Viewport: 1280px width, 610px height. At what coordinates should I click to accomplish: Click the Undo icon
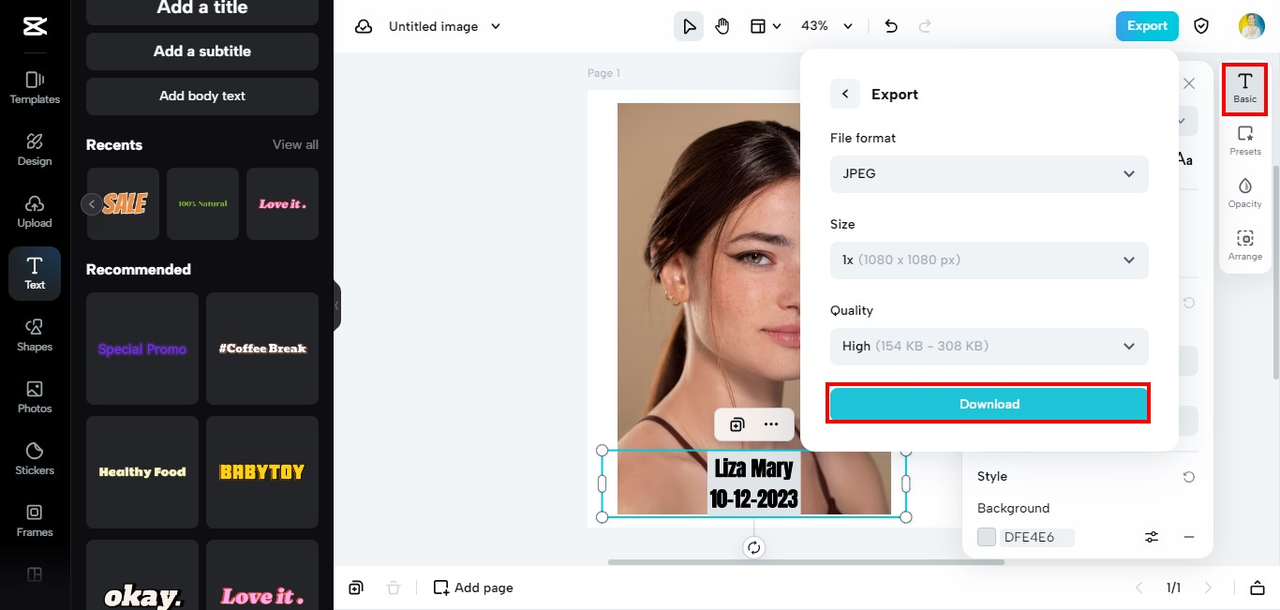click(x=890, y=26)
